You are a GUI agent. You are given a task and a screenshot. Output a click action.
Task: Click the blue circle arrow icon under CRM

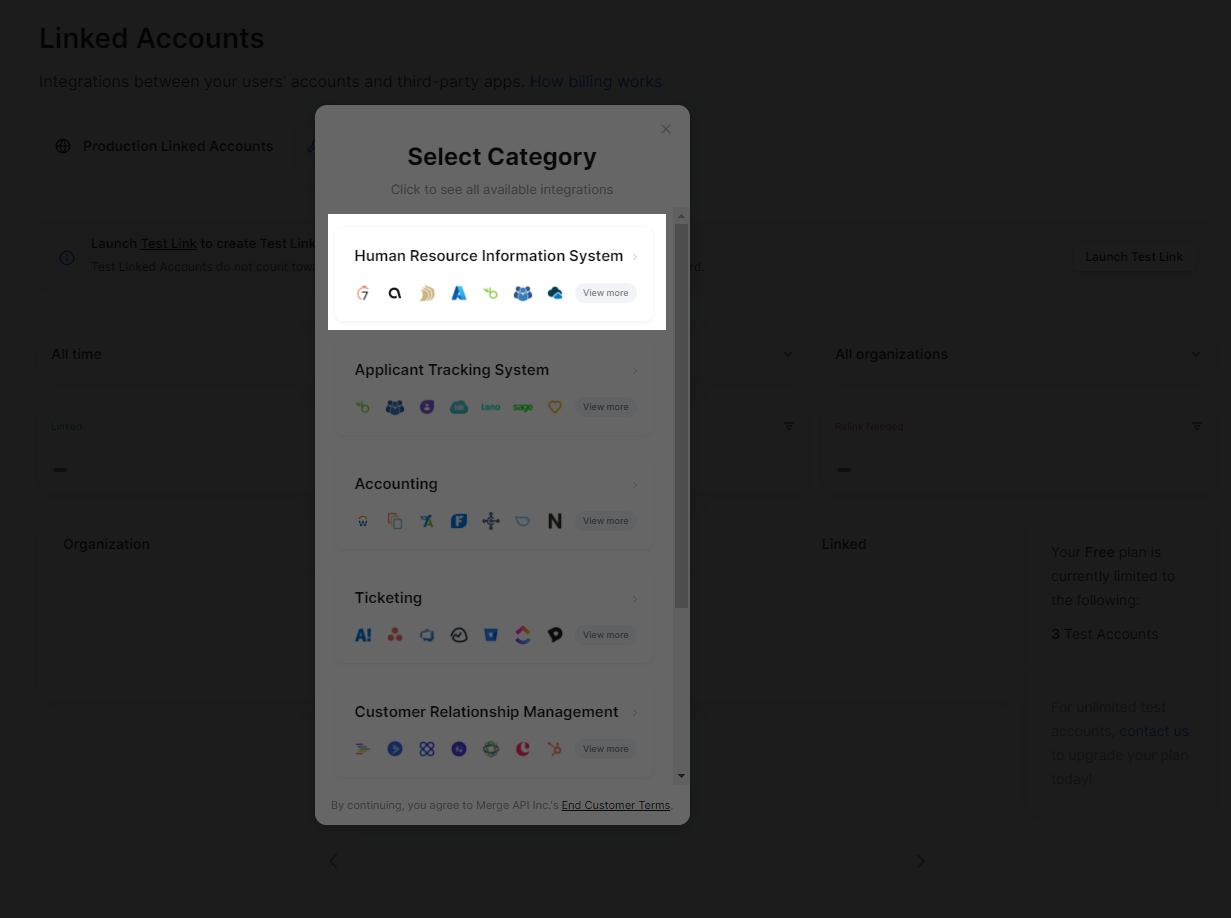pyautogui.click(x=395, y=749)
